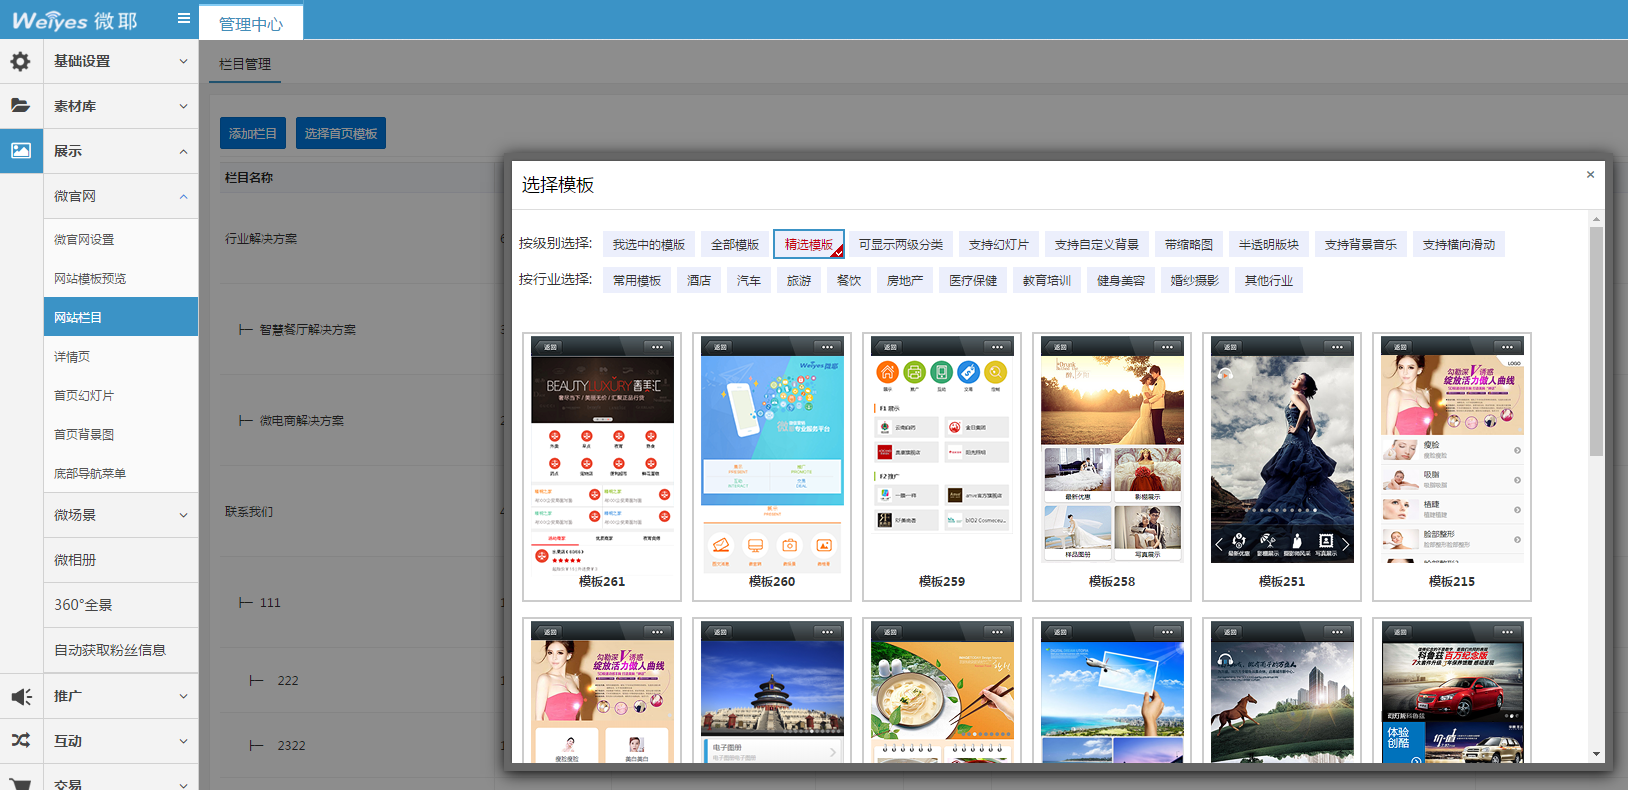Open 360°全景 in the sidebar

[121, 605]
